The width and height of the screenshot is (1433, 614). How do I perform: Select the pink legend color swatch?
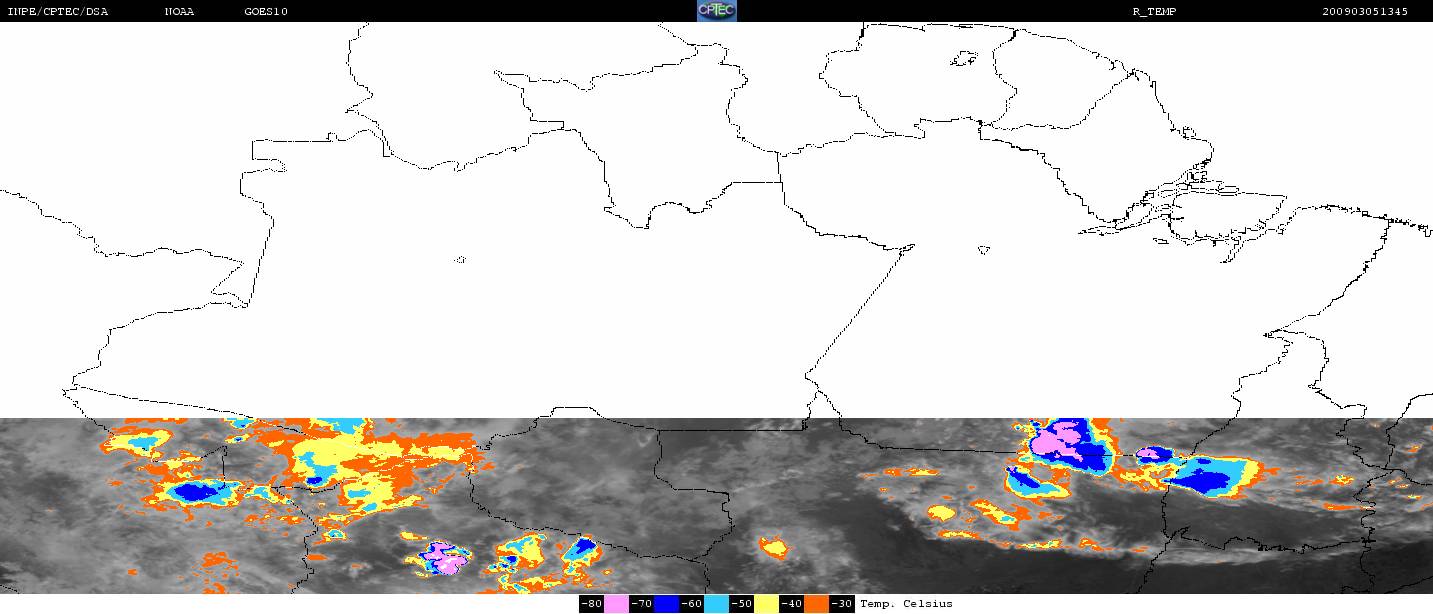point(616,604)
